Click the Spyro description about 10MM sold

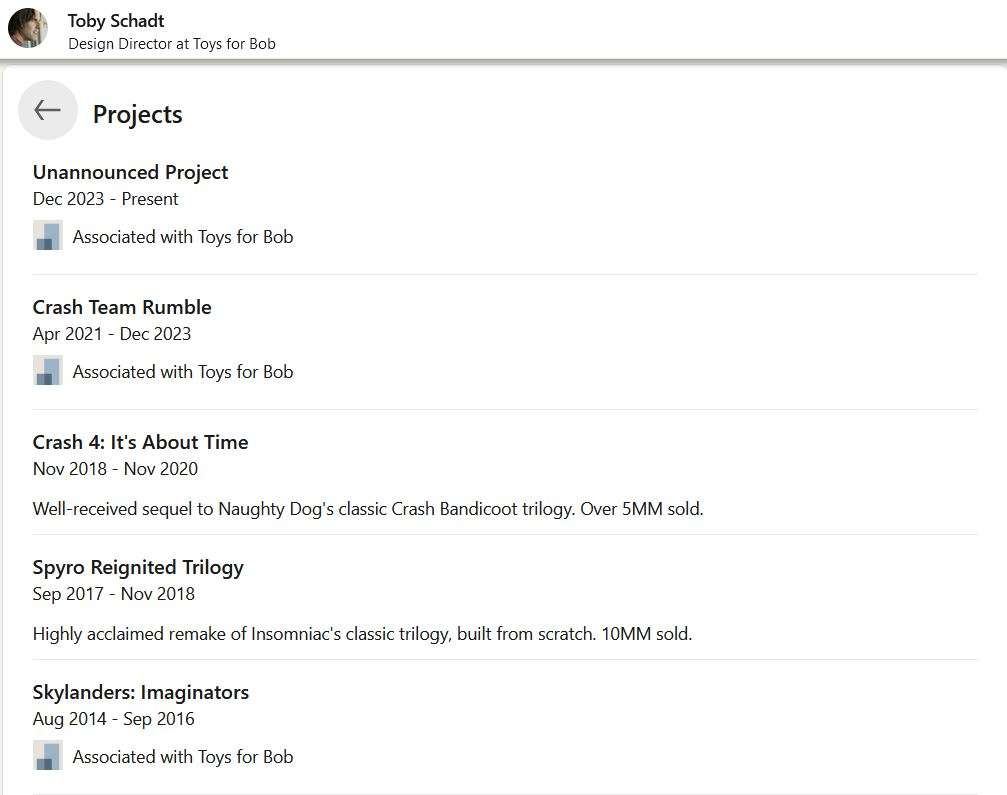point(362,634)
